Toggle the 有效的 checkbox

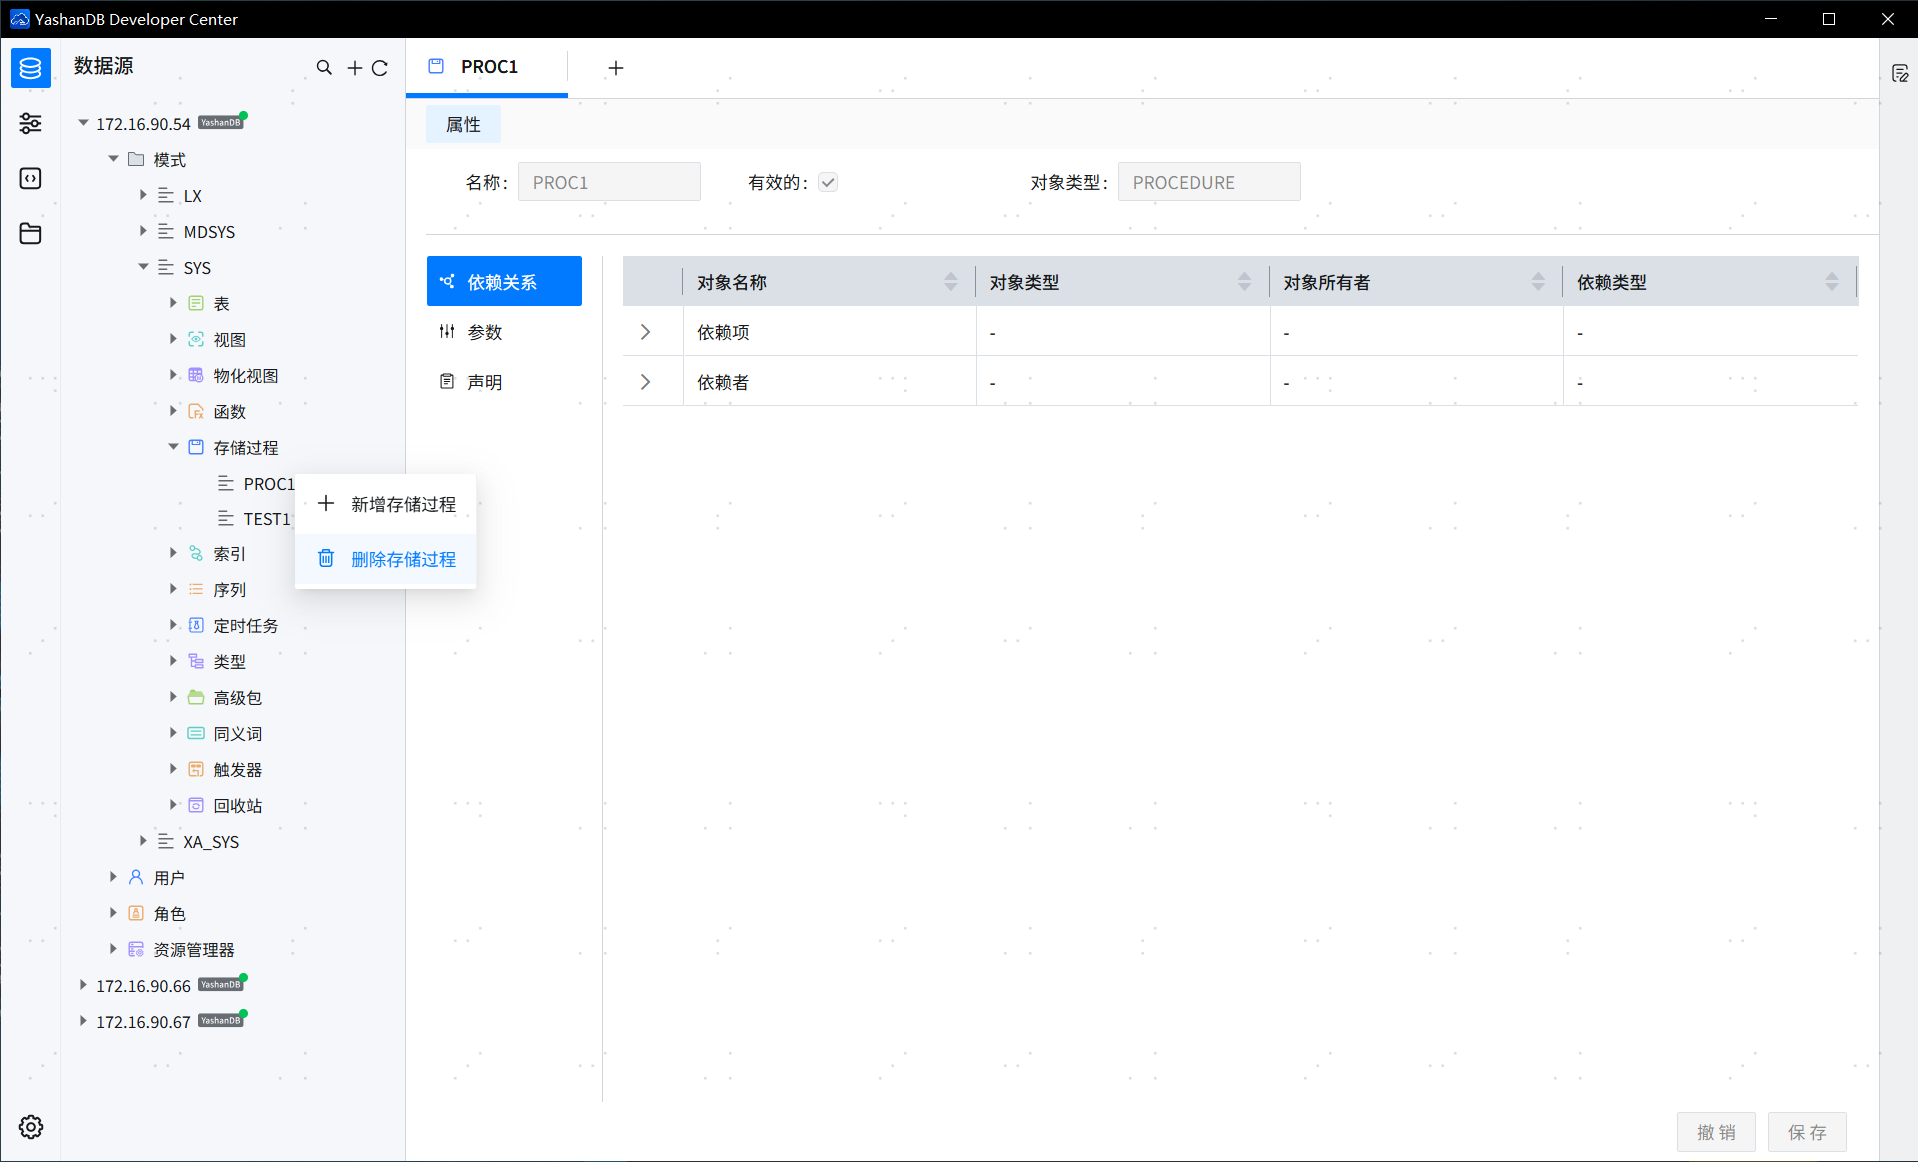point(828,182)
